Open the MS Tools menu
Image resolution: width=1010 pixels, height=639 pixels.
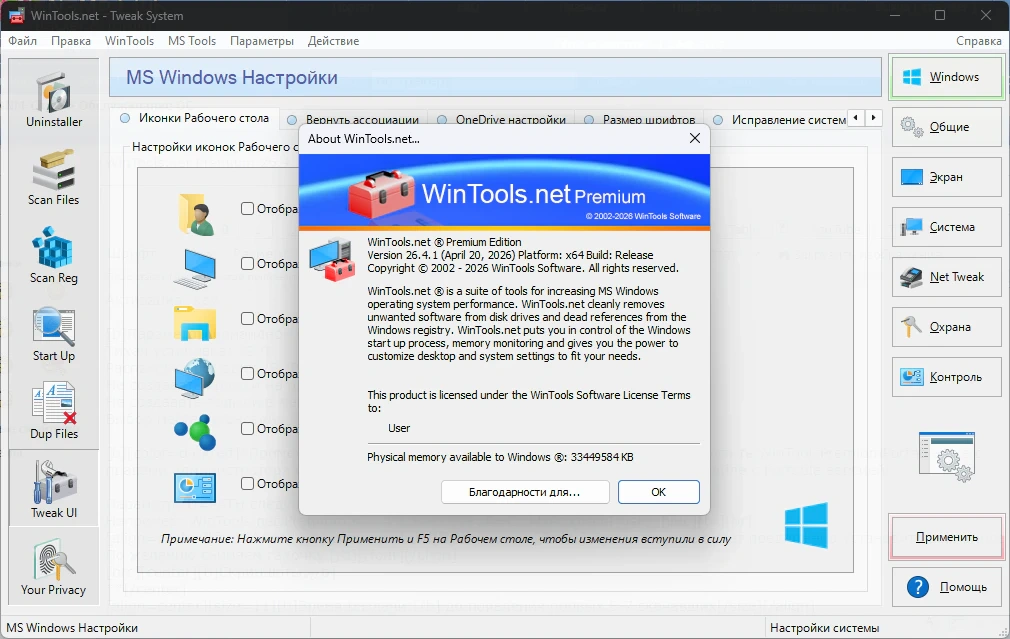click(x=192, y=41)
